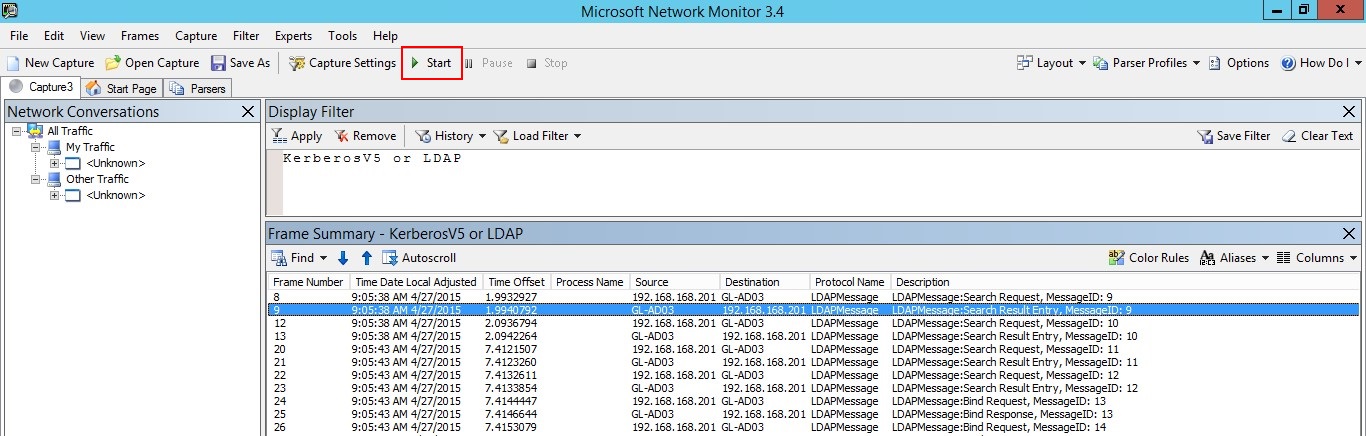Close the Frame Summary panel

tap(1348, 233)
